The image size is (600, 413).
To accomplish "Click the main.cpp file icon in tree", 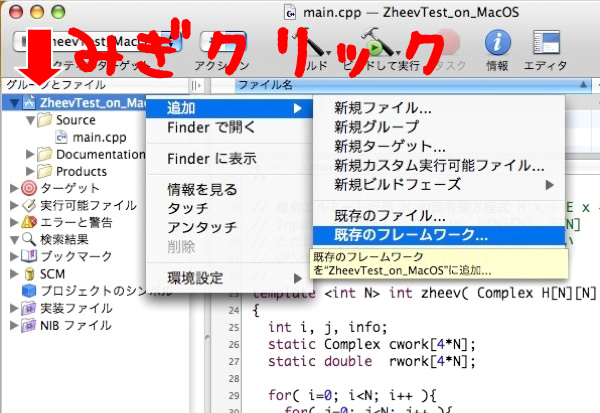I will [x=61, y=137].
